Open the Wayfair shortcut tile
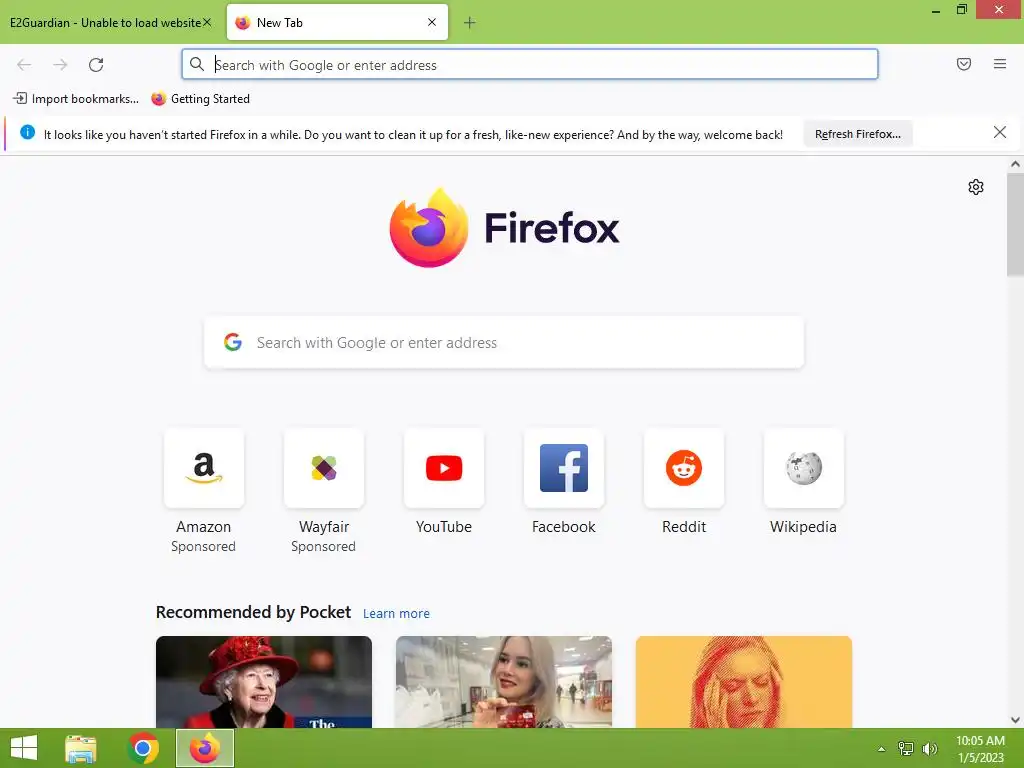This screenshot has height=768, width=1024. point(324,468)
